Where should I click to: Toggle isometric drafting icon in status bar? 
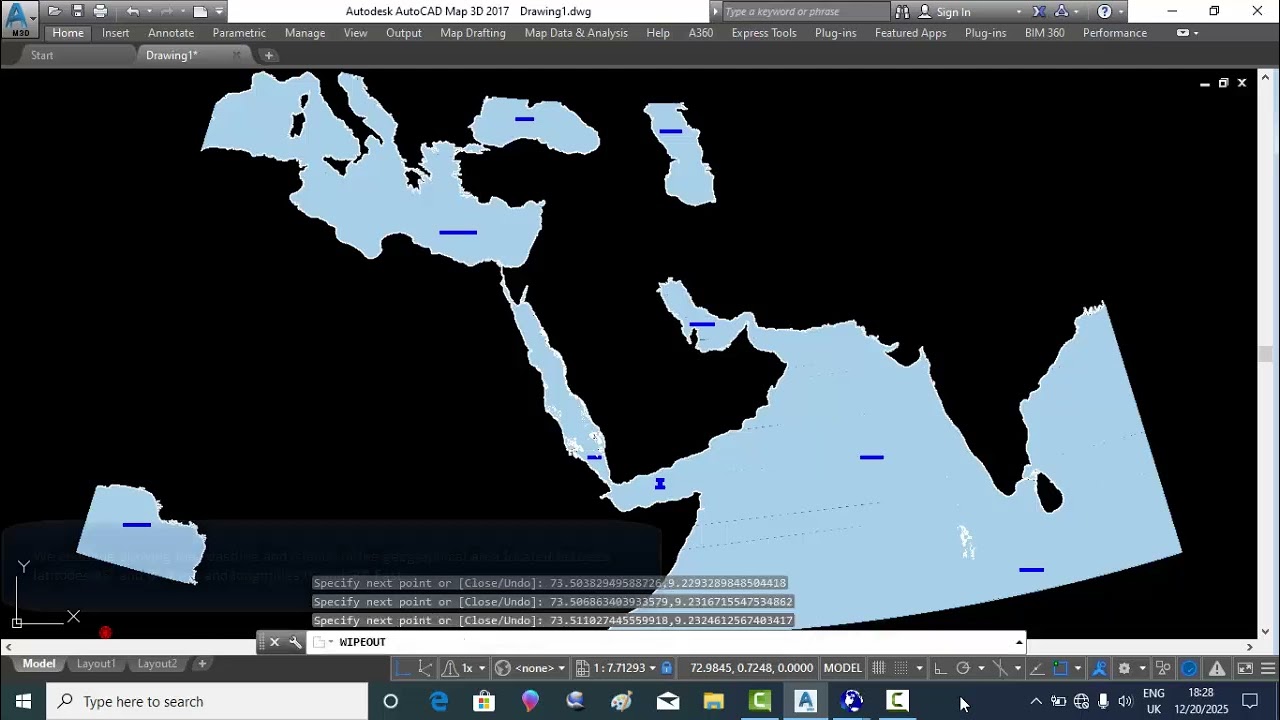point(1000,668)
